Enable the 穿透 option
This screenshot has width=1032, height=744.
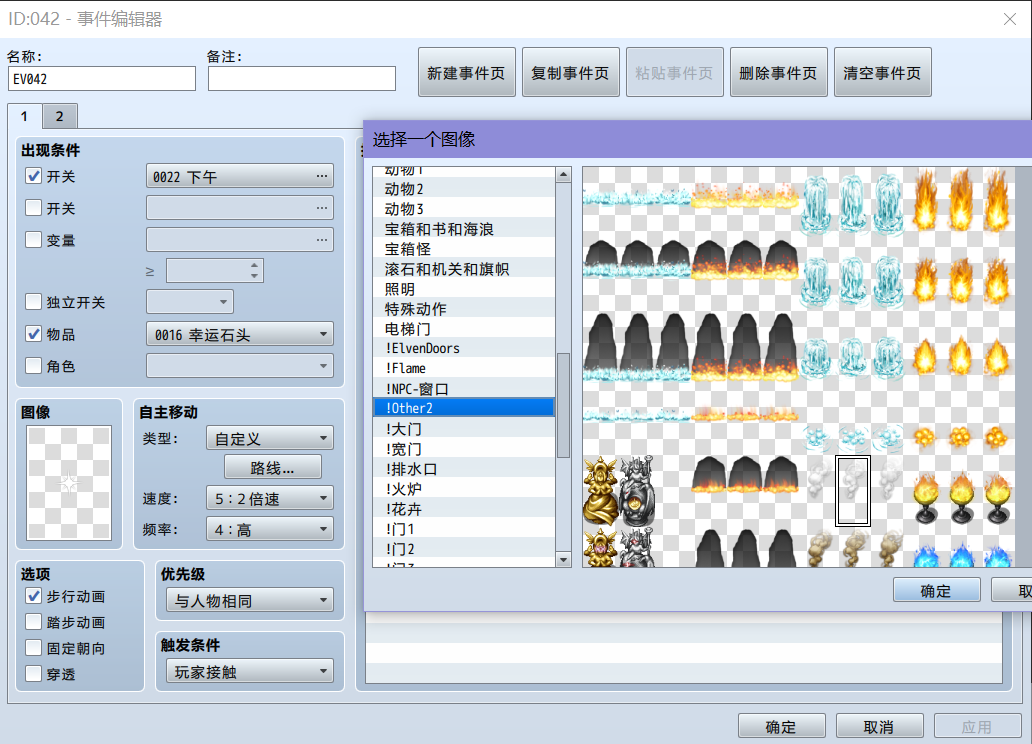point(33,674)
